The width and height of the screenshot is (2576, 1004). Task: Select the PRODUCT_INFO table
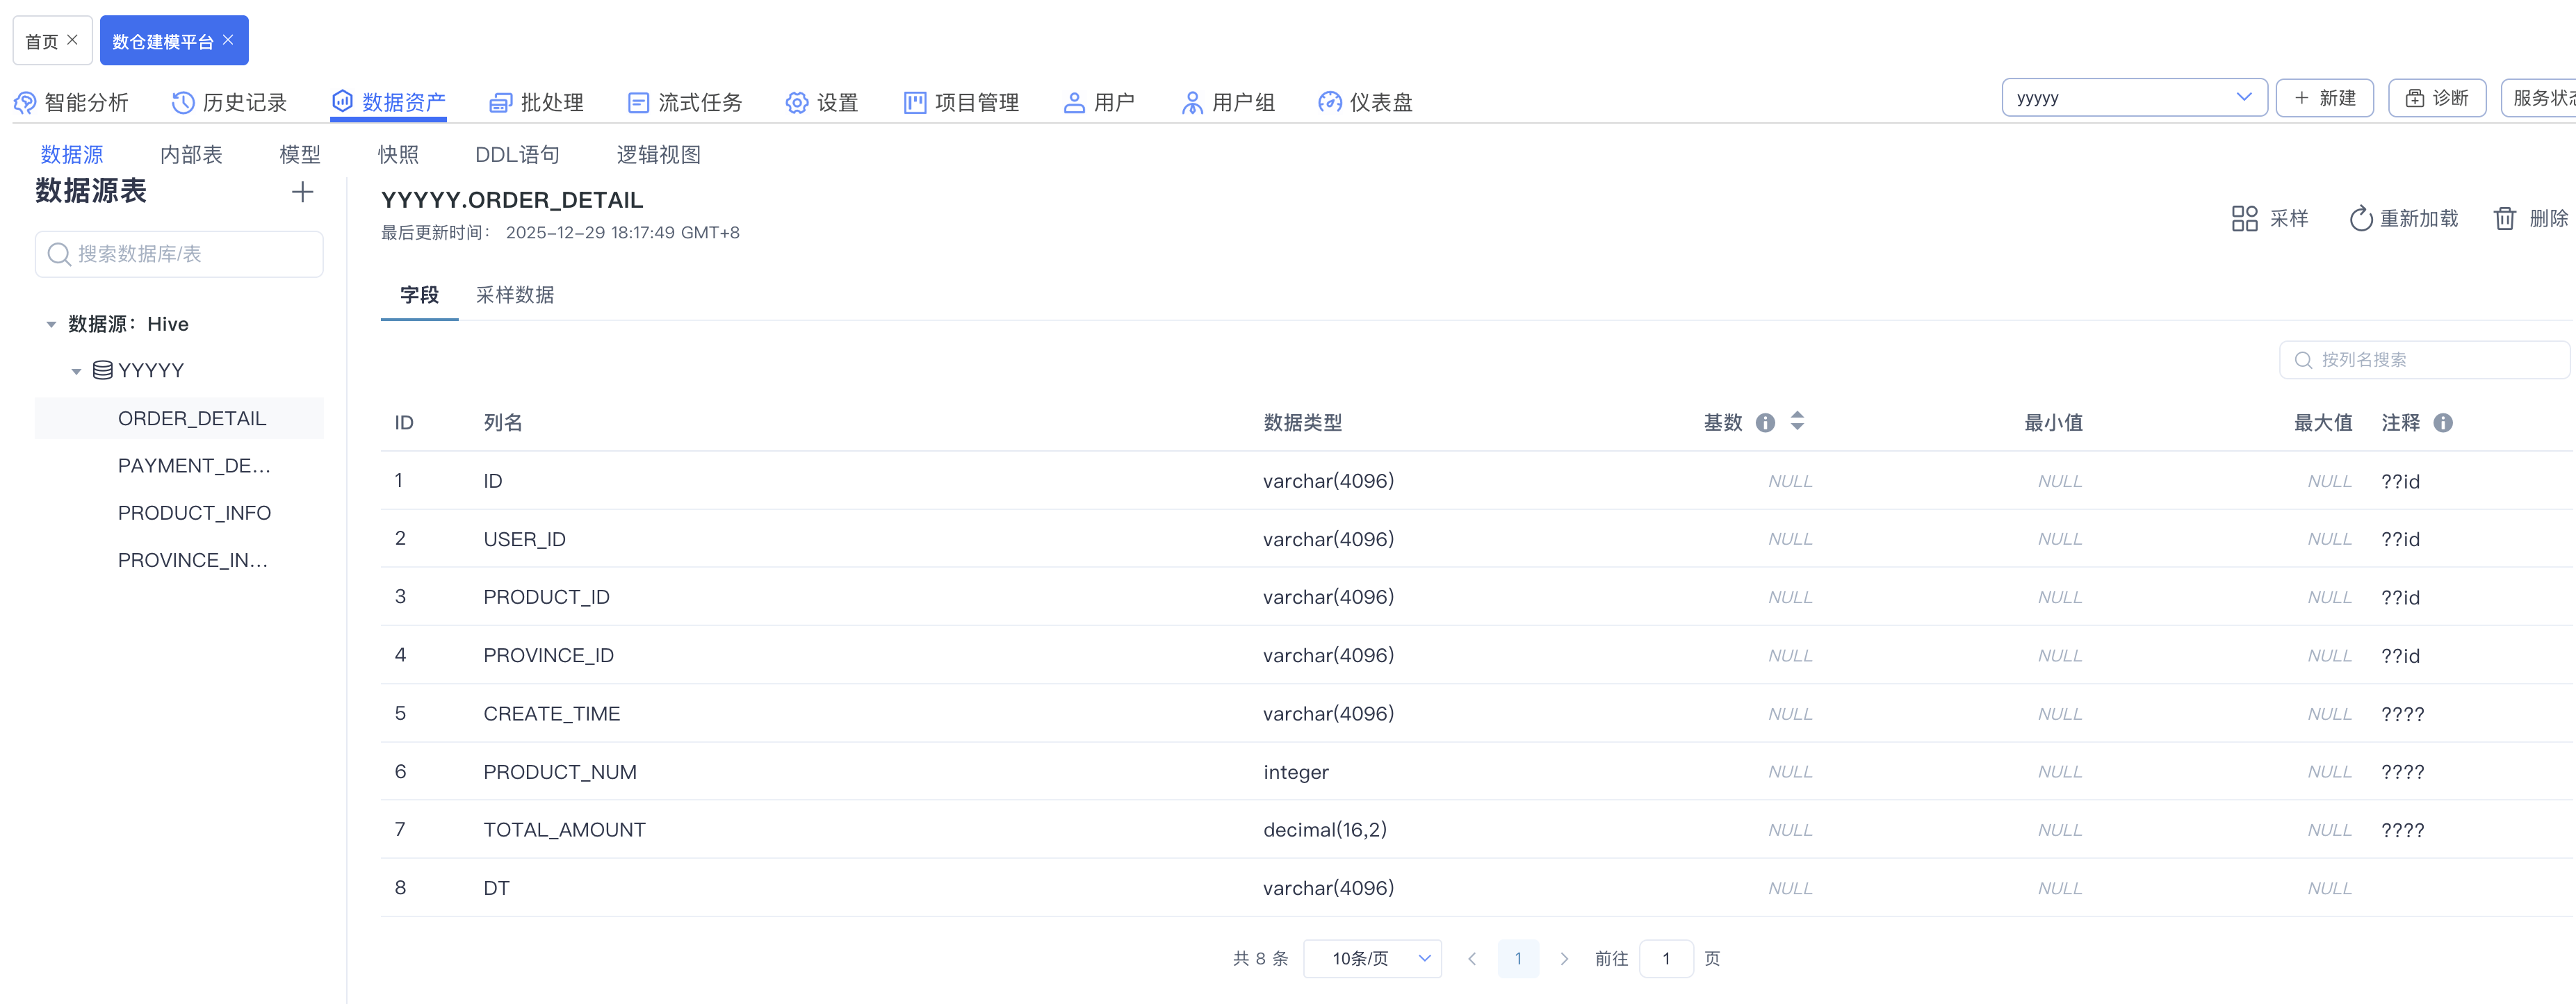pos(194,513)
